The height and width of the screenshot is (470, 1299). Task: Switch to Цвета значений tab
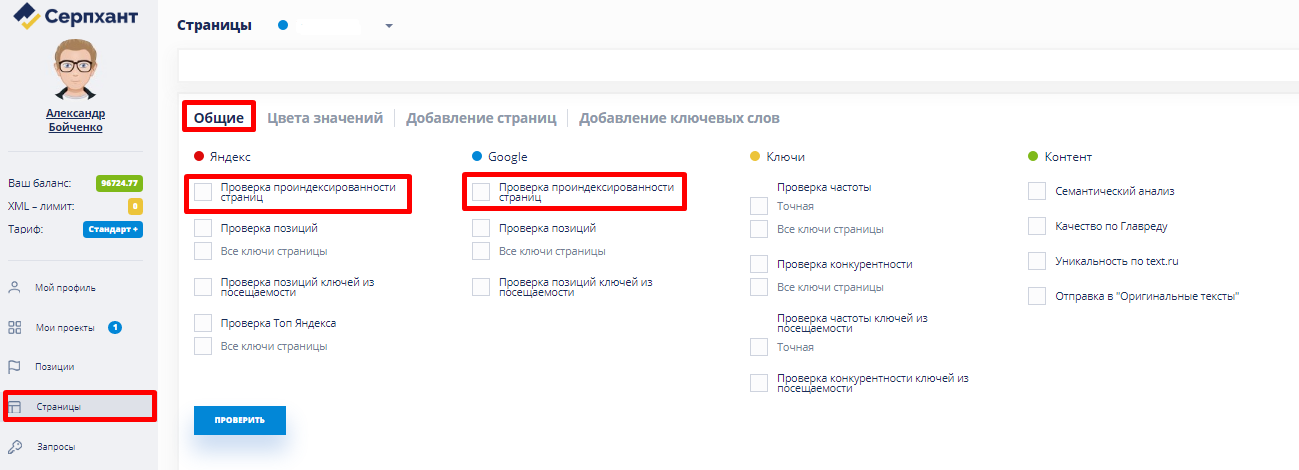(x=325, y=118)
